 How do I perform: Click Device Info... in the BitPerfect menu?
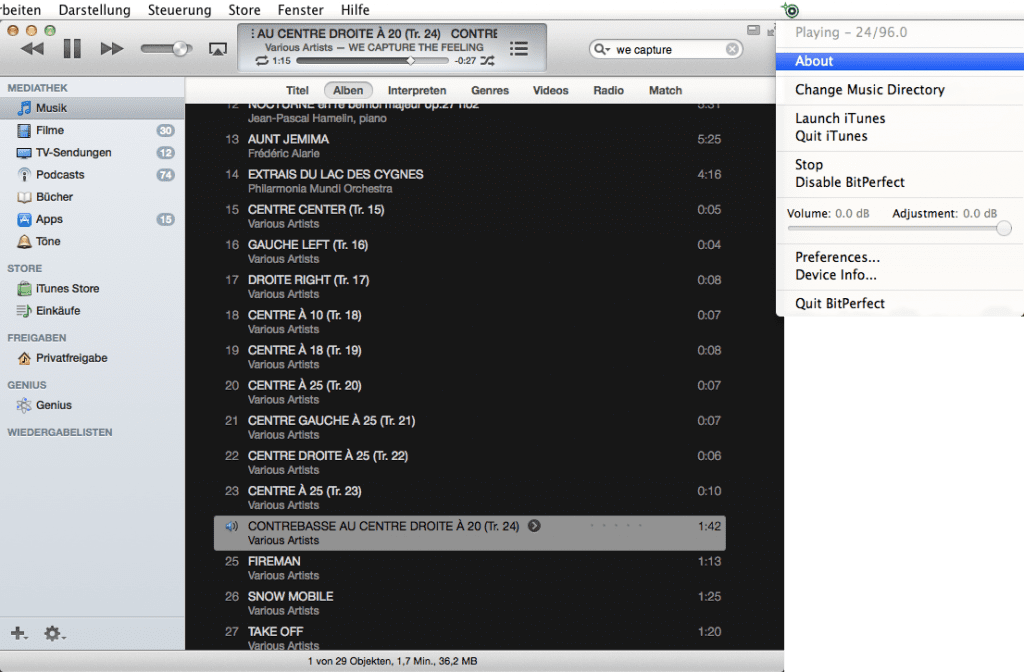coord(835,275)
